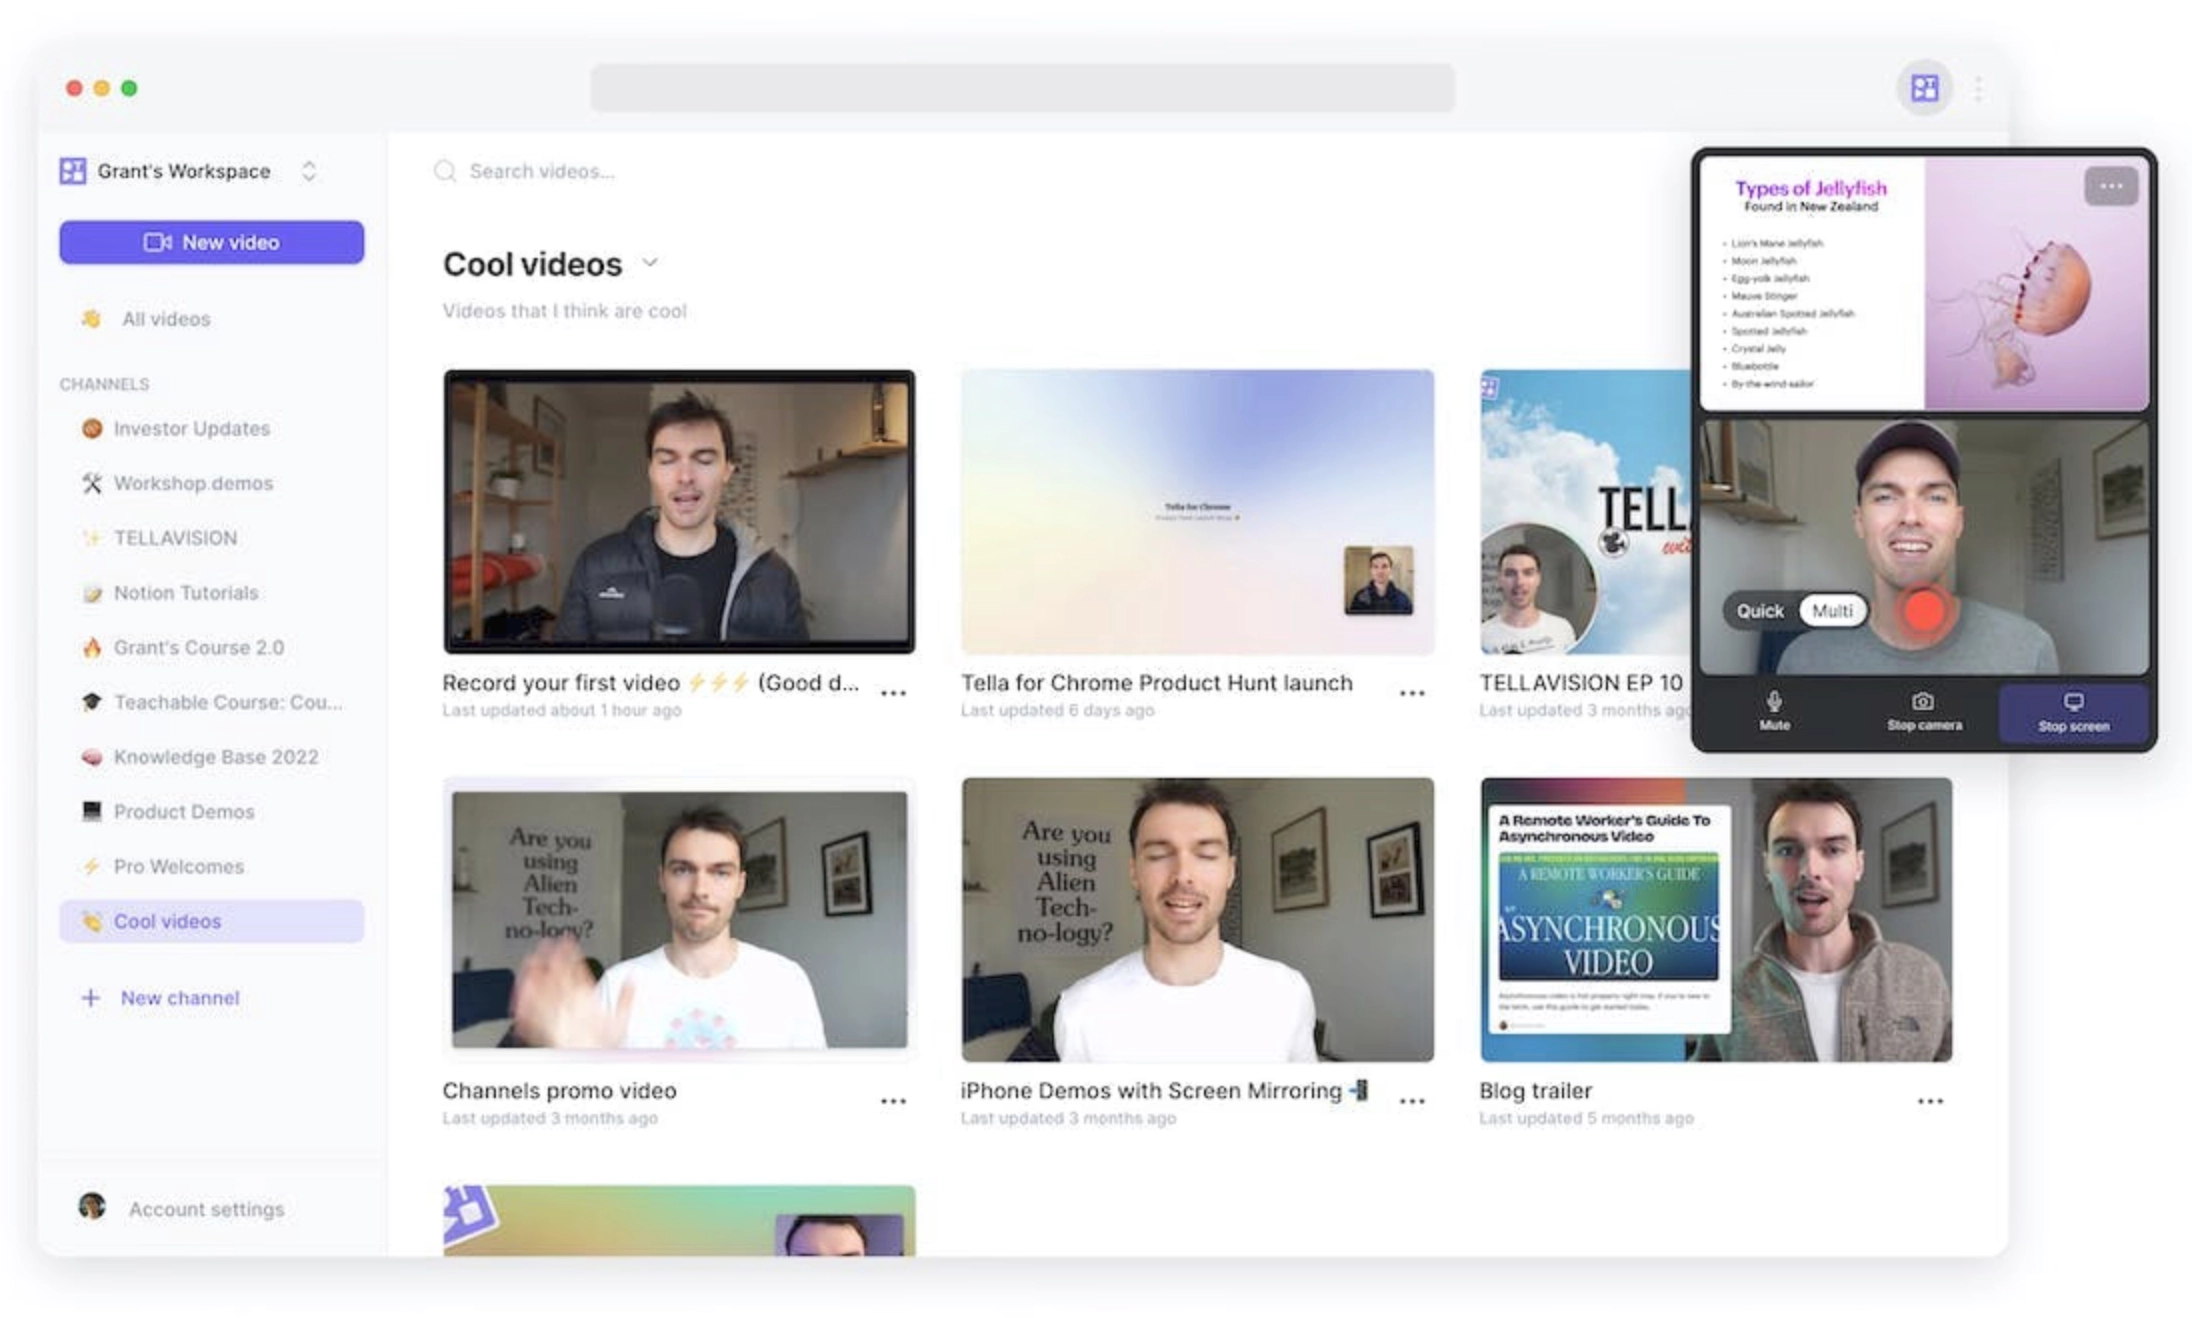Viewport: 2192px width, 1318px height.
Task: Click the memo icon beside Notion Tutorials
Action: 92,593
